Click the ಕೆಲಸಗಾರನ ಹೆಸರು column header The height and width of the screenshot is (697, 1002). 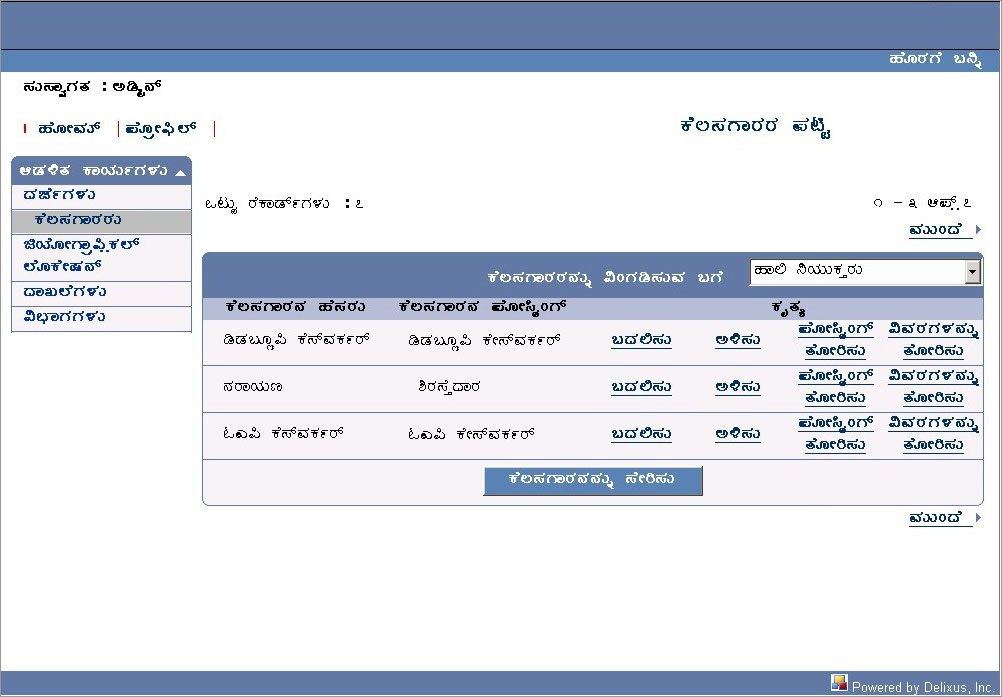pos(295,306)
